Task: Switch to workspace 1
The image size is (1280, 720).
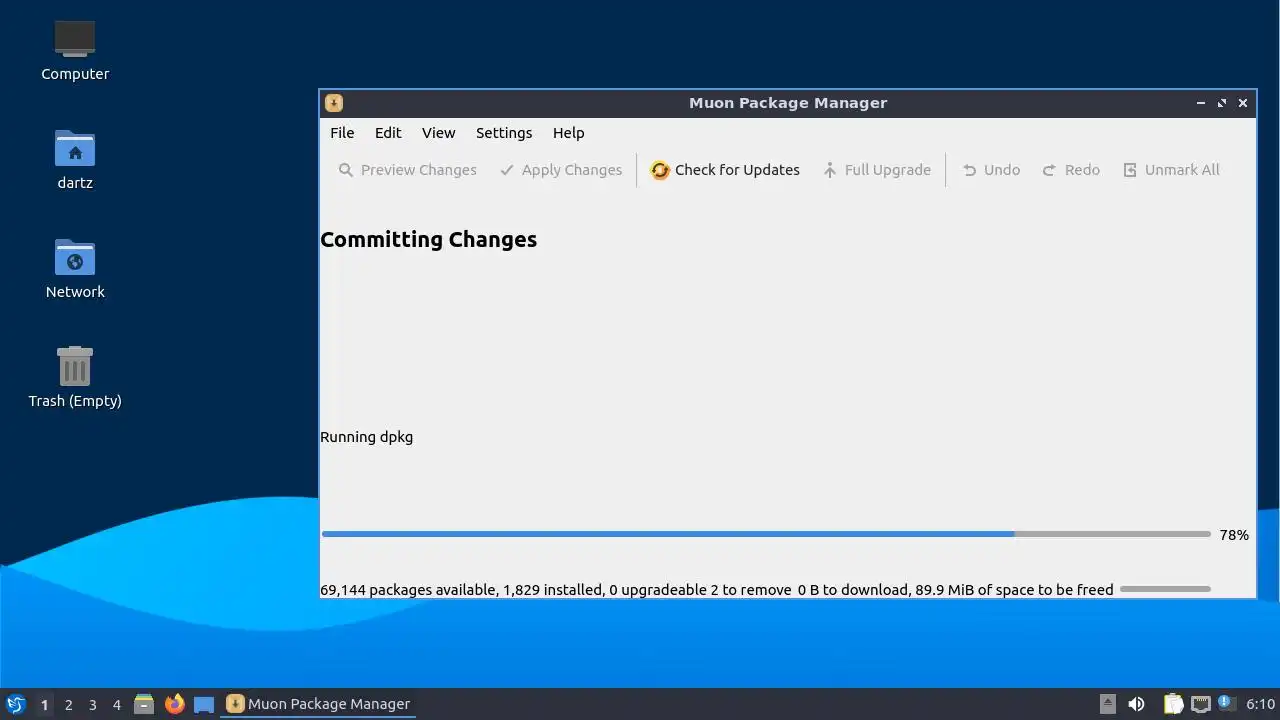Action: pyautogui.click(x=44, y=704)
